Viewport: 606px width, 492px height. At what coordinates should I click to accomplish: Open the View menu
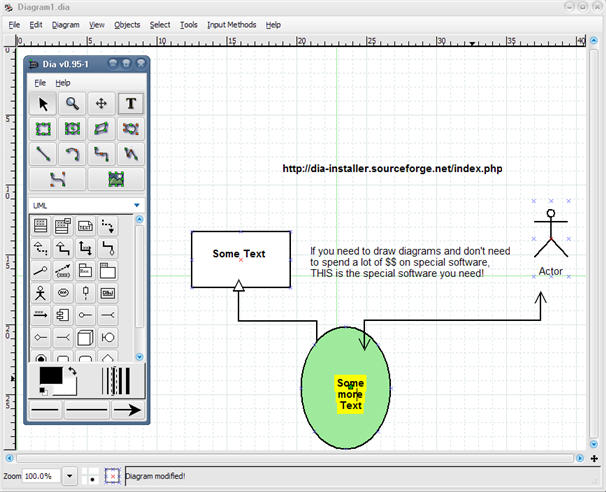97,25
